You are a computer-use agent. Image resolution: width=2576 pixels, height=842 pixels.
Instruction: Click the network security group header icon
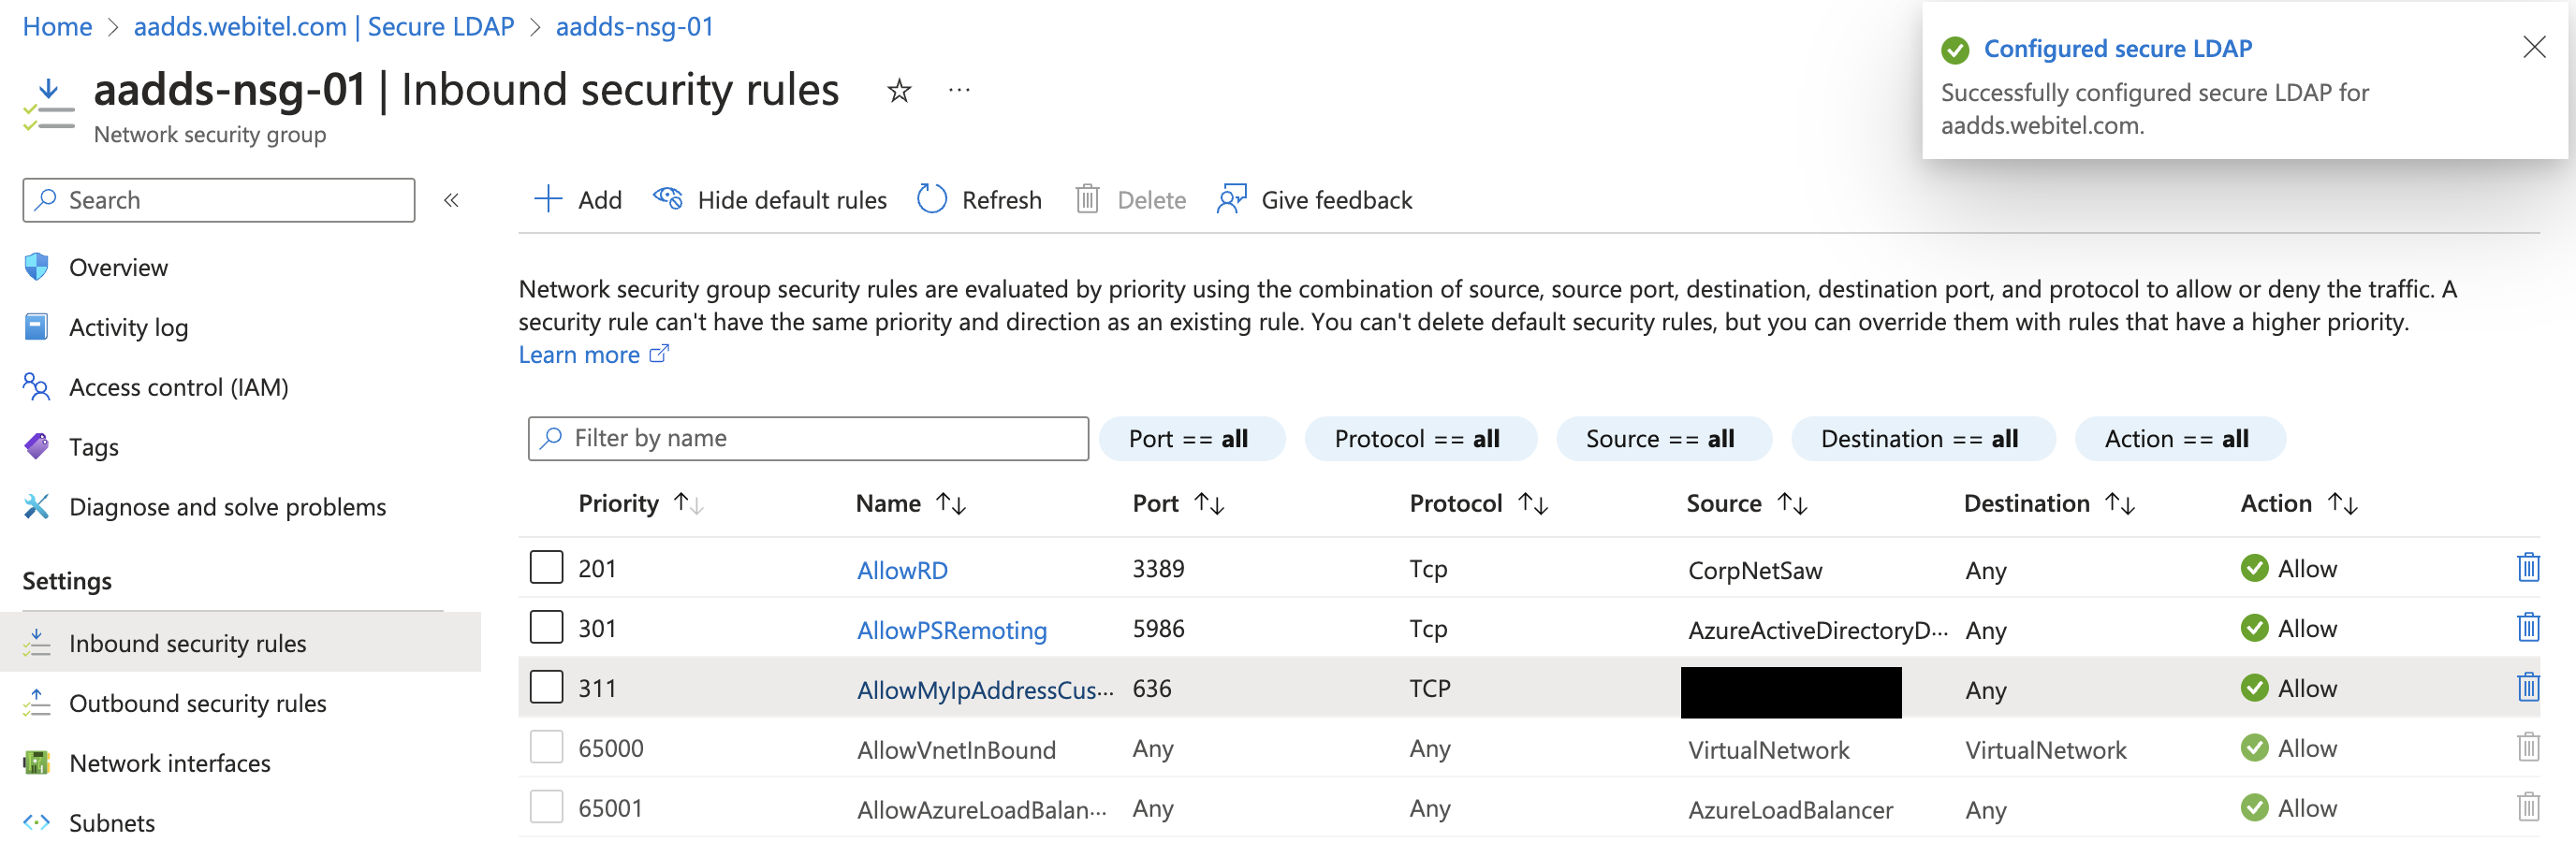48,105
